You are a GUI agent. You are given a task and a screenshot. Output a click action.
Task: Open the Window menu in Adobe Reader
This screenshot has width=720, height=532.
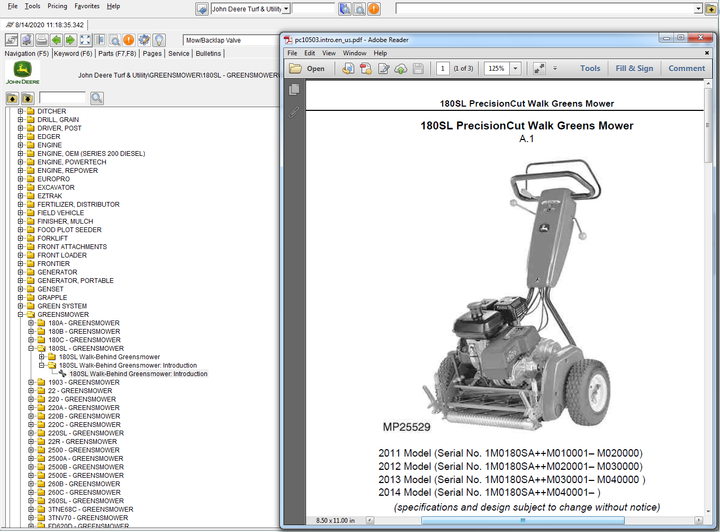pos(354,53)
